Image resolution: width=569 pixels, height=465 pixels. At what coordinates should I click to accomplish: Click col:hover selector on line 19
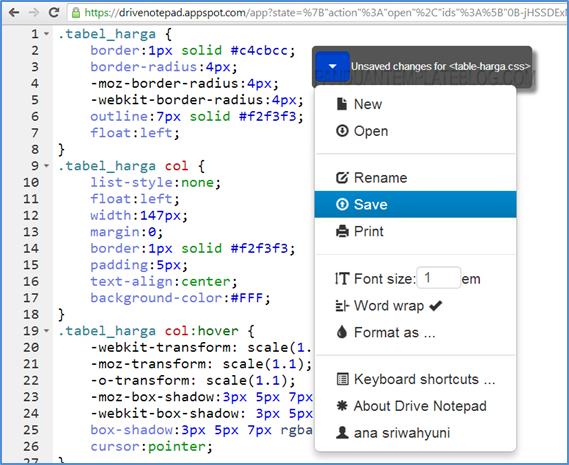[x=201, y=331]
